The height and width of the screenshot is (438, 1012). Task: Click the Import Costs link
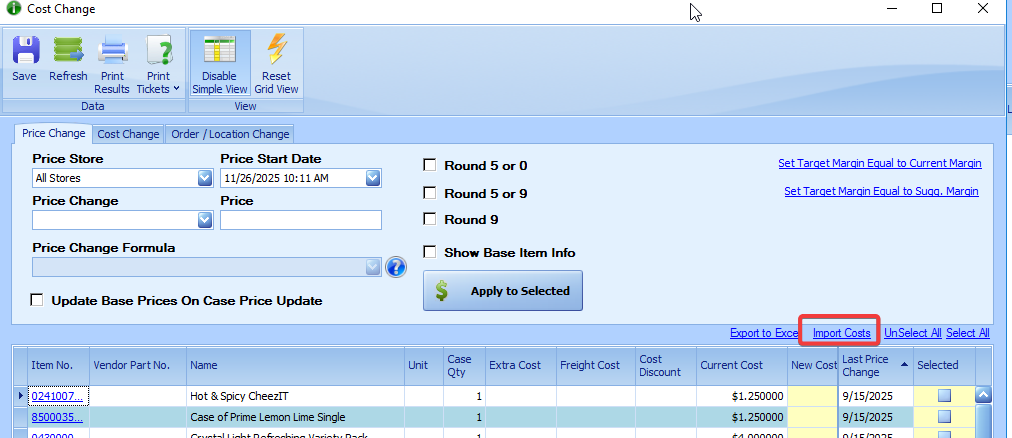point(841,333)
